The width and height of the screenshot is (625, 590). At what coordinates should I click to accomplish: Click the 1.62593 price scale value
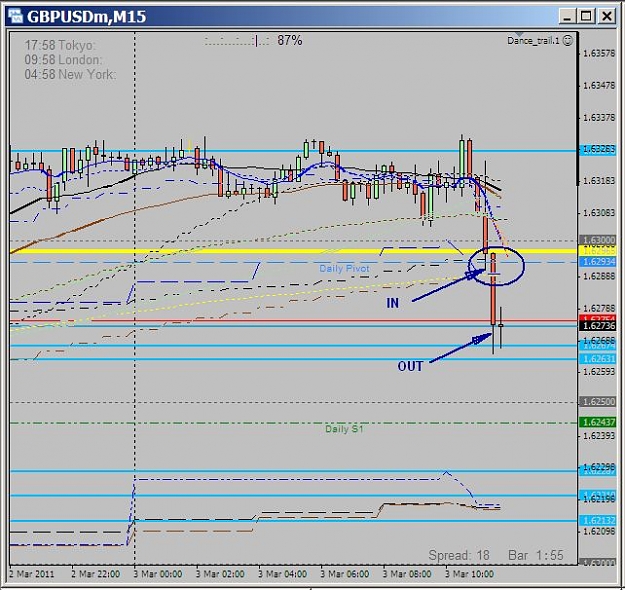(599, 372)
